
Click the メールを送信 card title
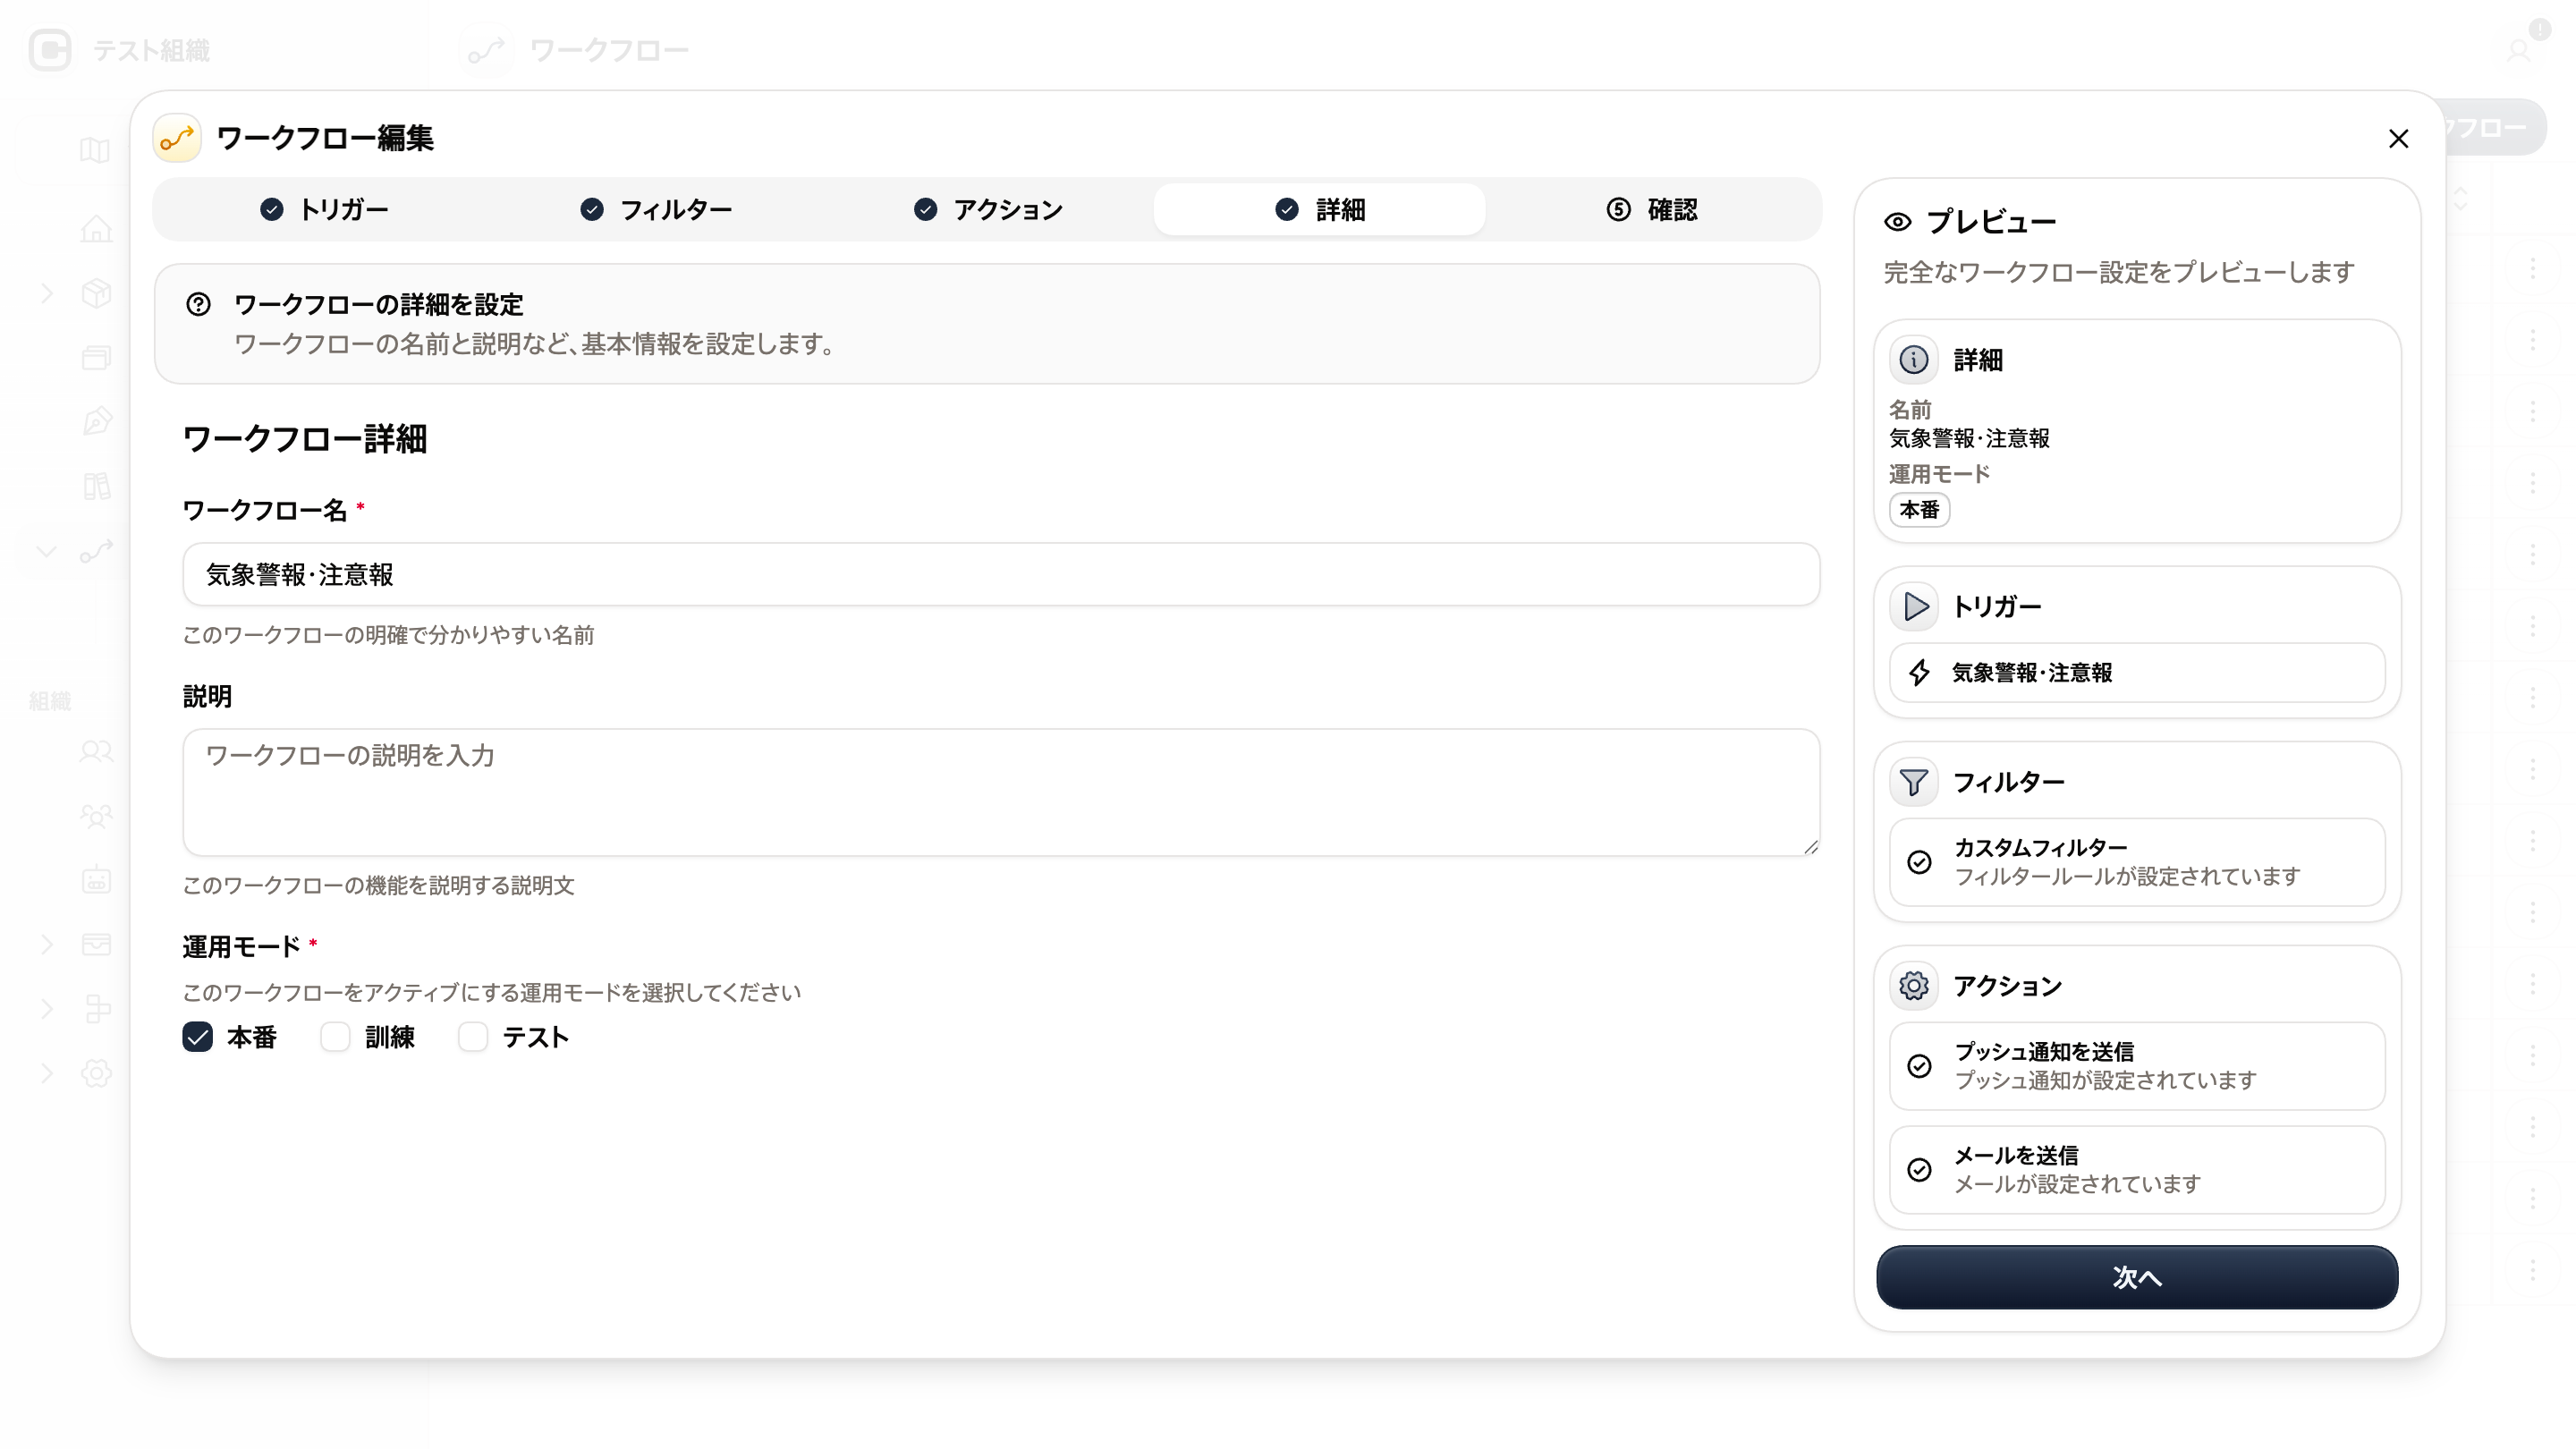pos(2016,1156)
